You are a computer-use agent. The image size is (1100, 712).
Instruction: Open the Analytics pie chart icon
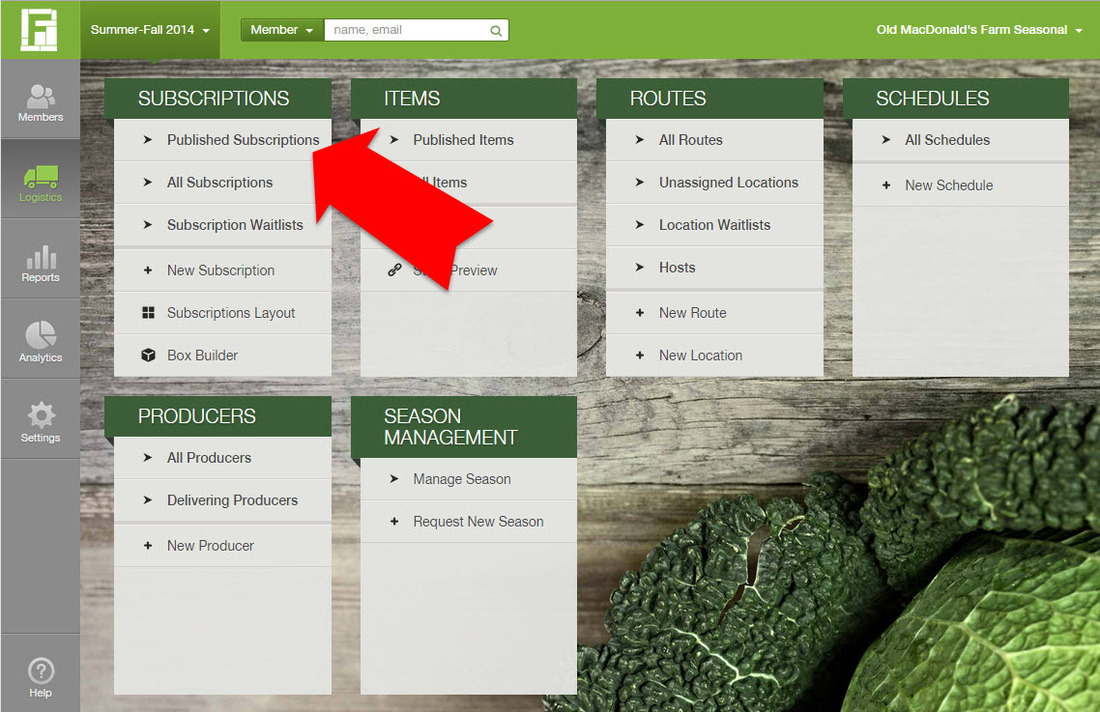pyautogui.click(x=41, y=335)
